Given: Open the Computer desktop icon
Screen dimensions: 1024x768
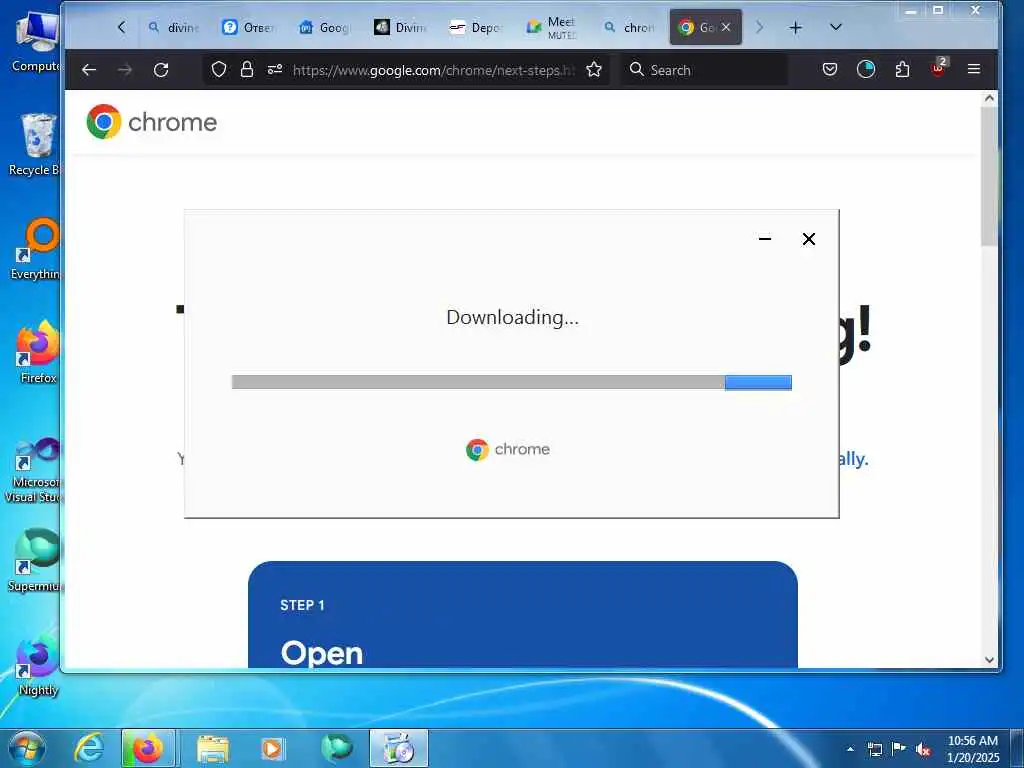Looking at the screenshot, I should coord(37,42).
